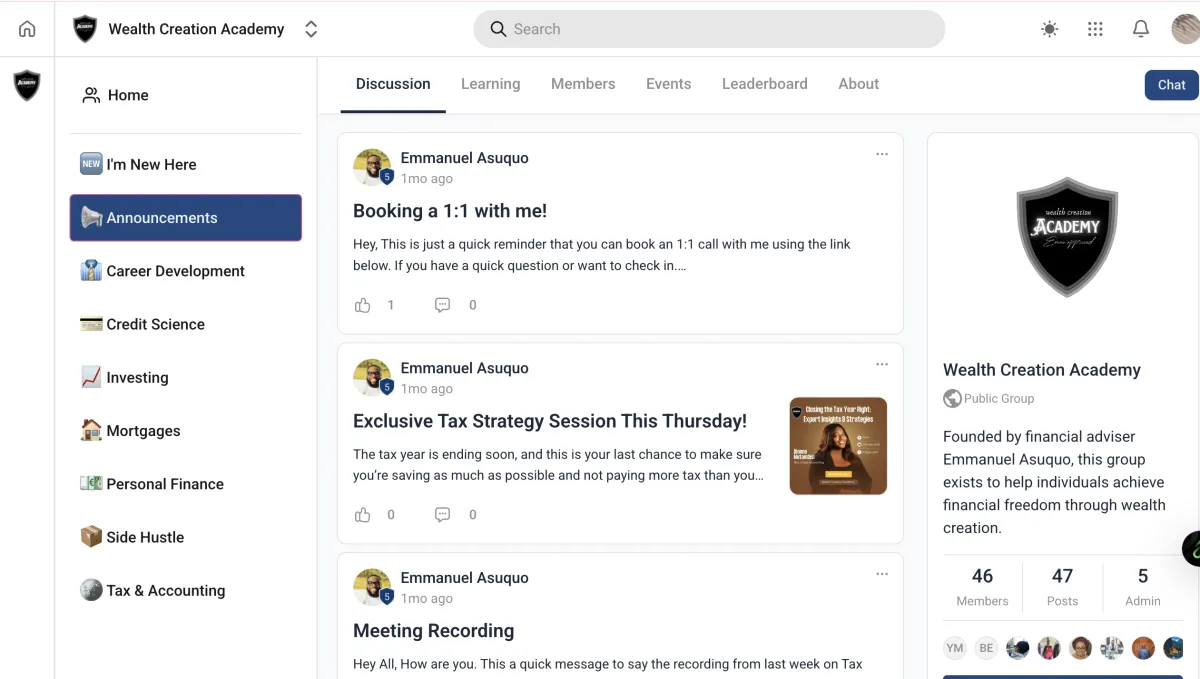1200x679 pixels.
Task: Open the Investing channel
Action: [x=185, y=377]
